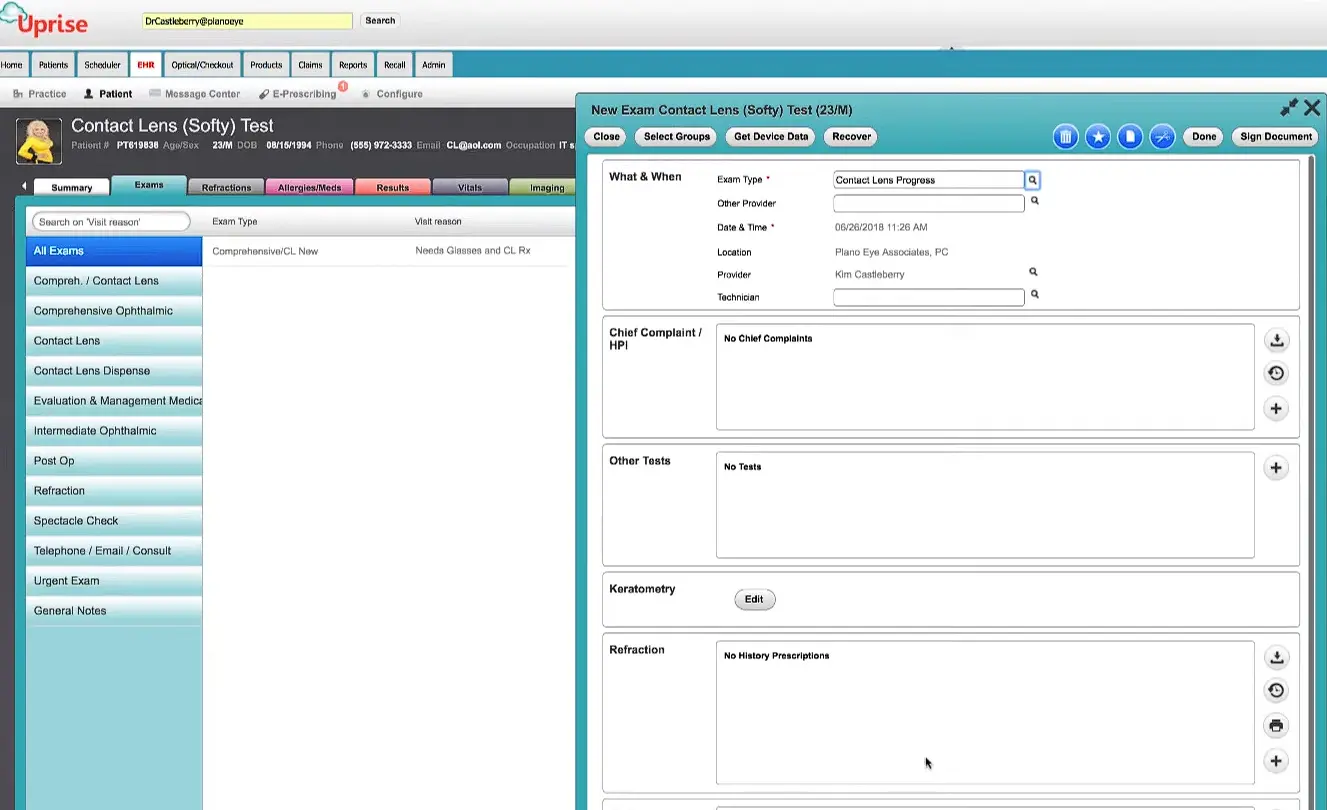
Task: Switch to the Vitals tab
Action: (469, 186)
